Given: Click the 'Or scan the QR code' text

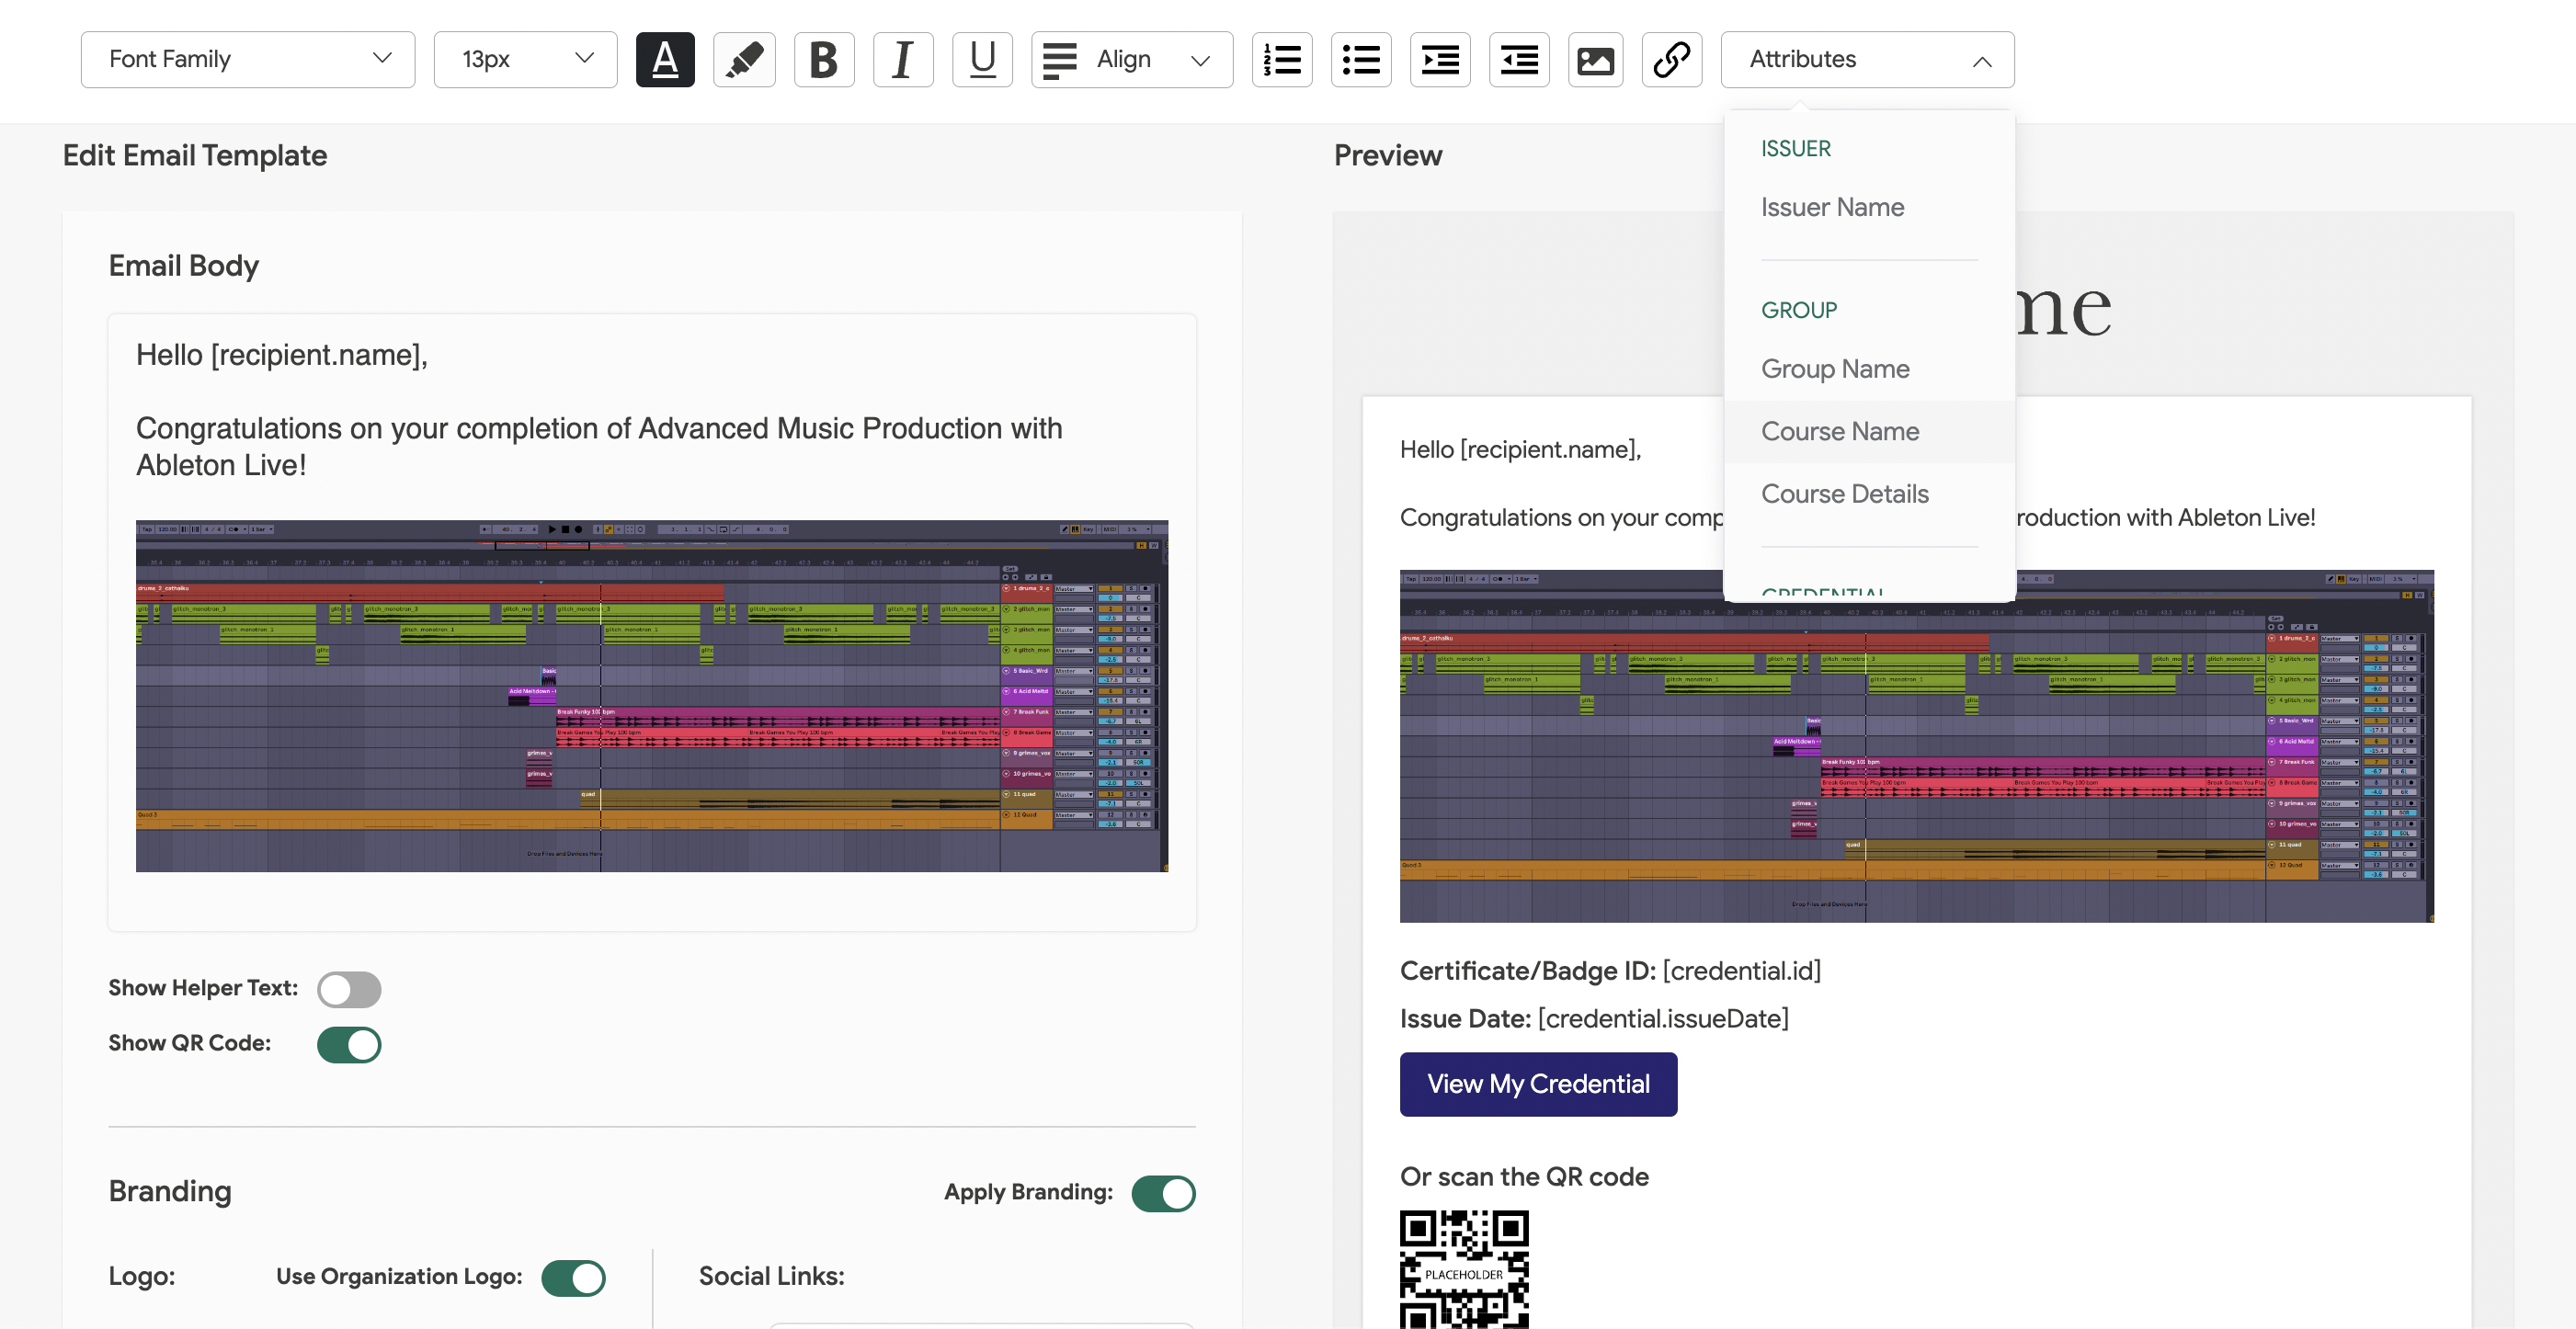Looking at the screenshot, I should pyautogui.click(x=1524, y=1177).
